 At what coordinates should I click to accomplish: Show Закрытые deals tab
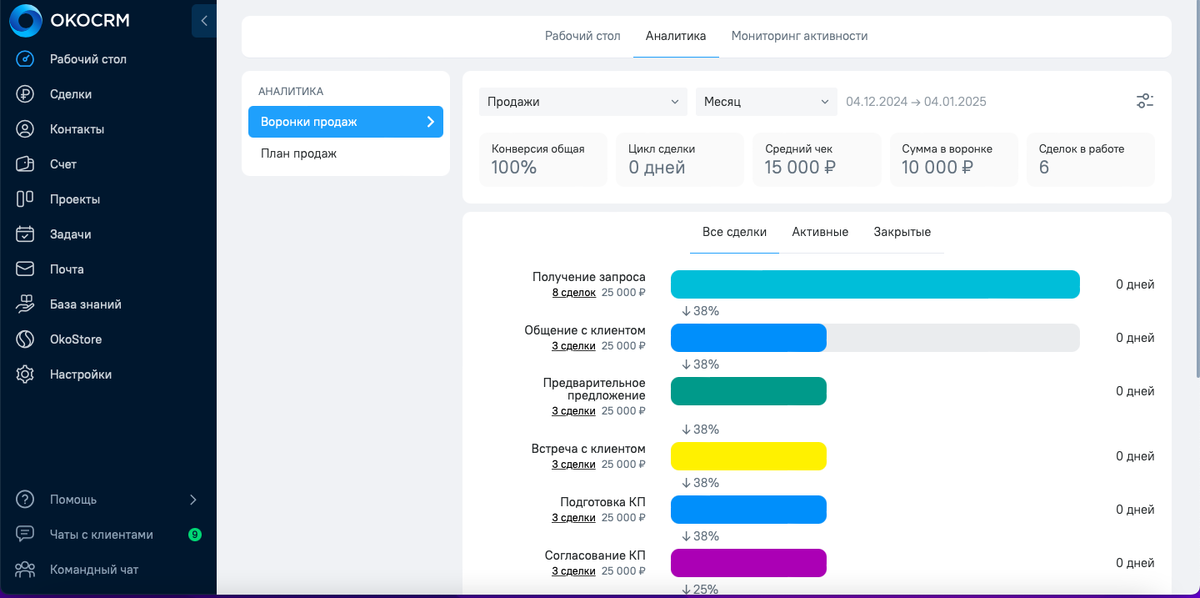coord(902,232)
